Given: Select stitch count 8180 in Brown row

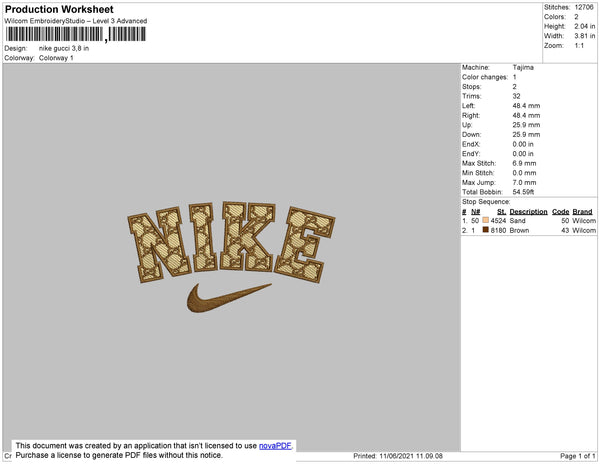Looking at the screenshot, I should point(498,230).
